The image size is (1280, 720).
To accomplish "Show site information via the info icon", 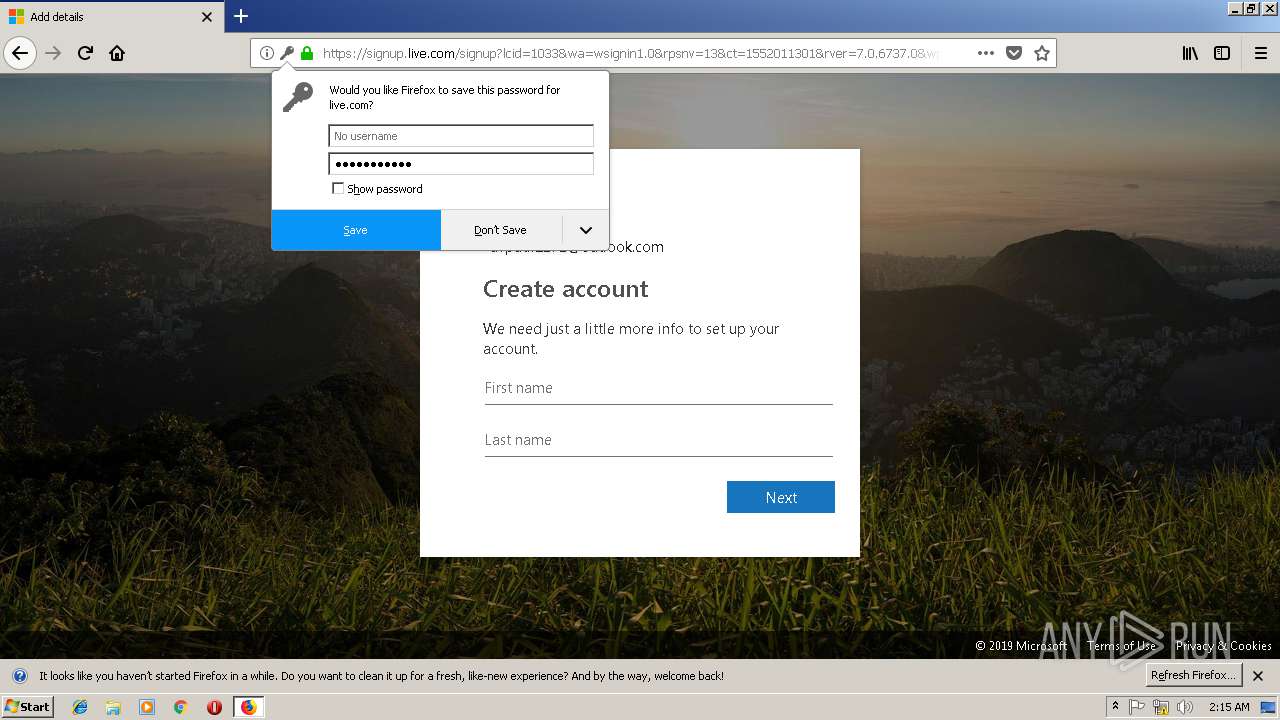I will click(x=267, y=53).
